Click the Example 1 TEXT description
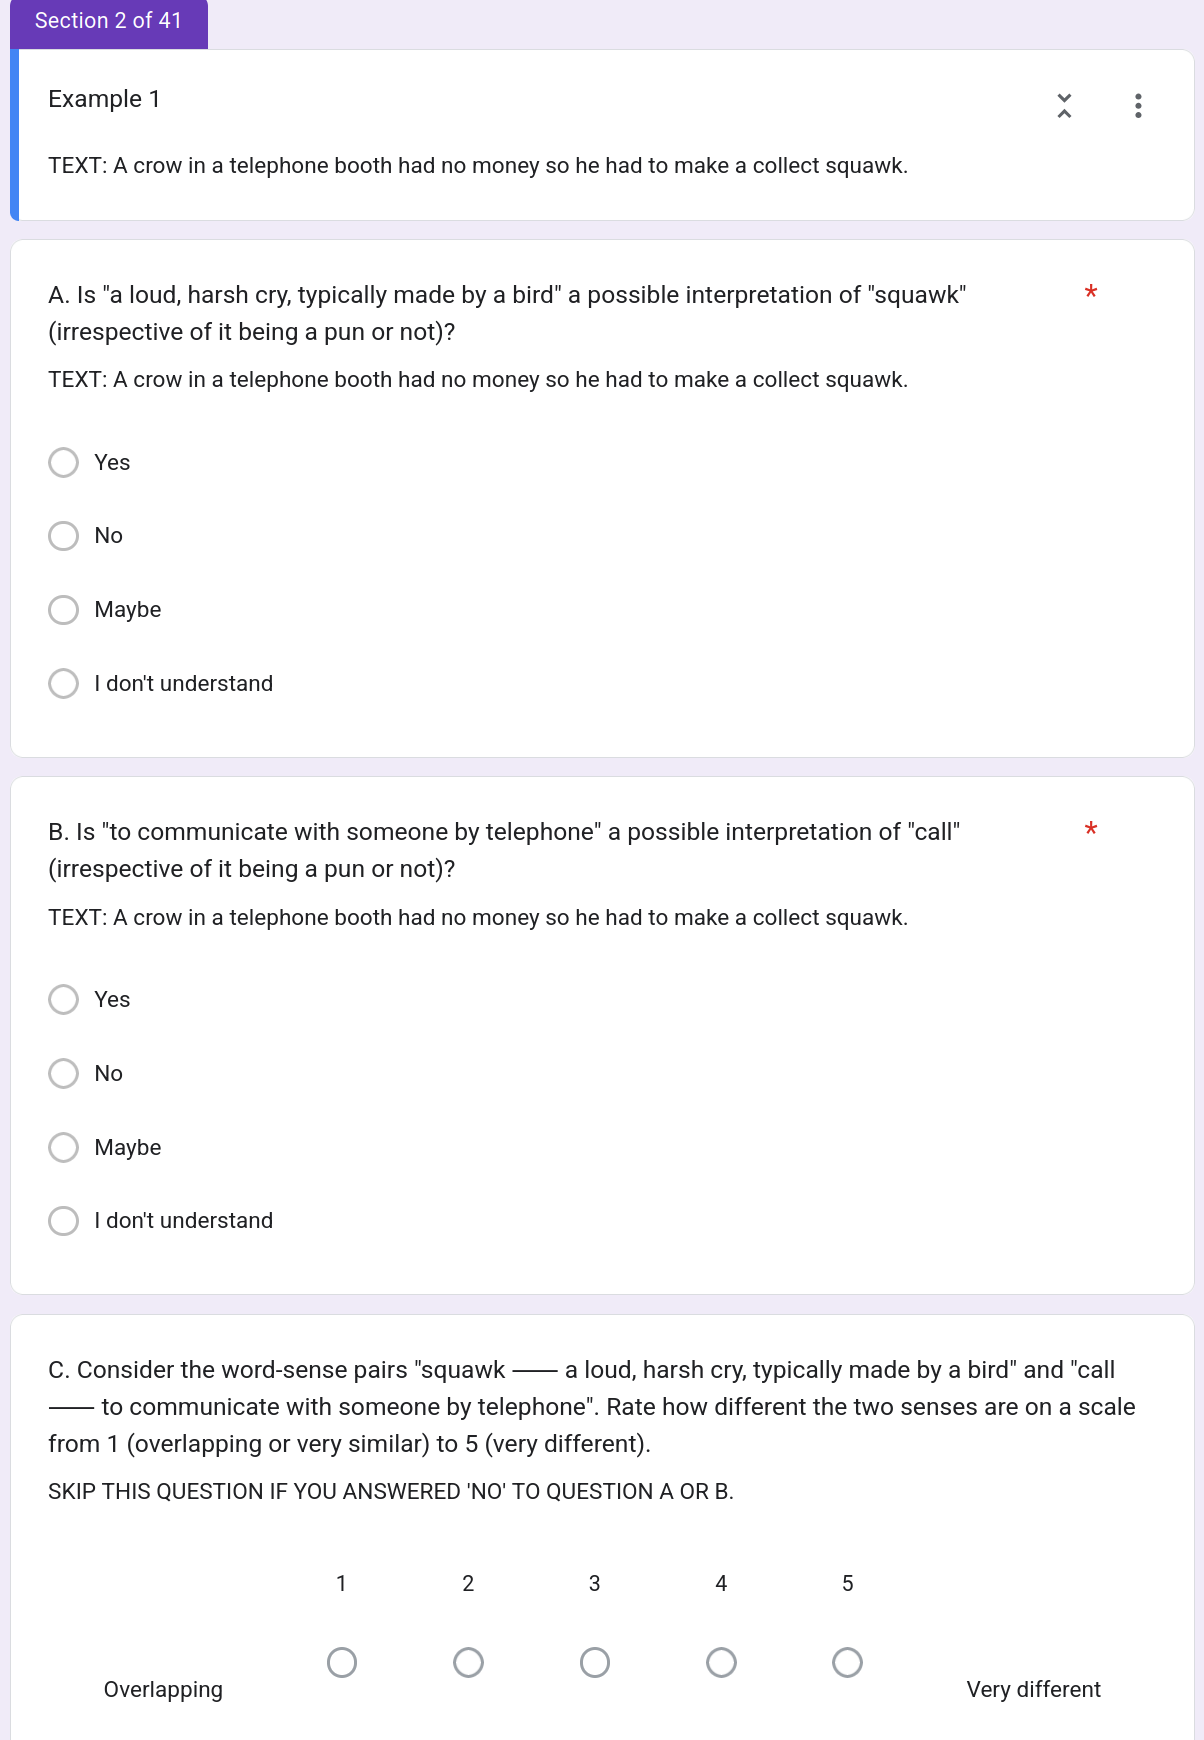The height and width of the screenshot is (1740, 1204). tap(478, 166)
